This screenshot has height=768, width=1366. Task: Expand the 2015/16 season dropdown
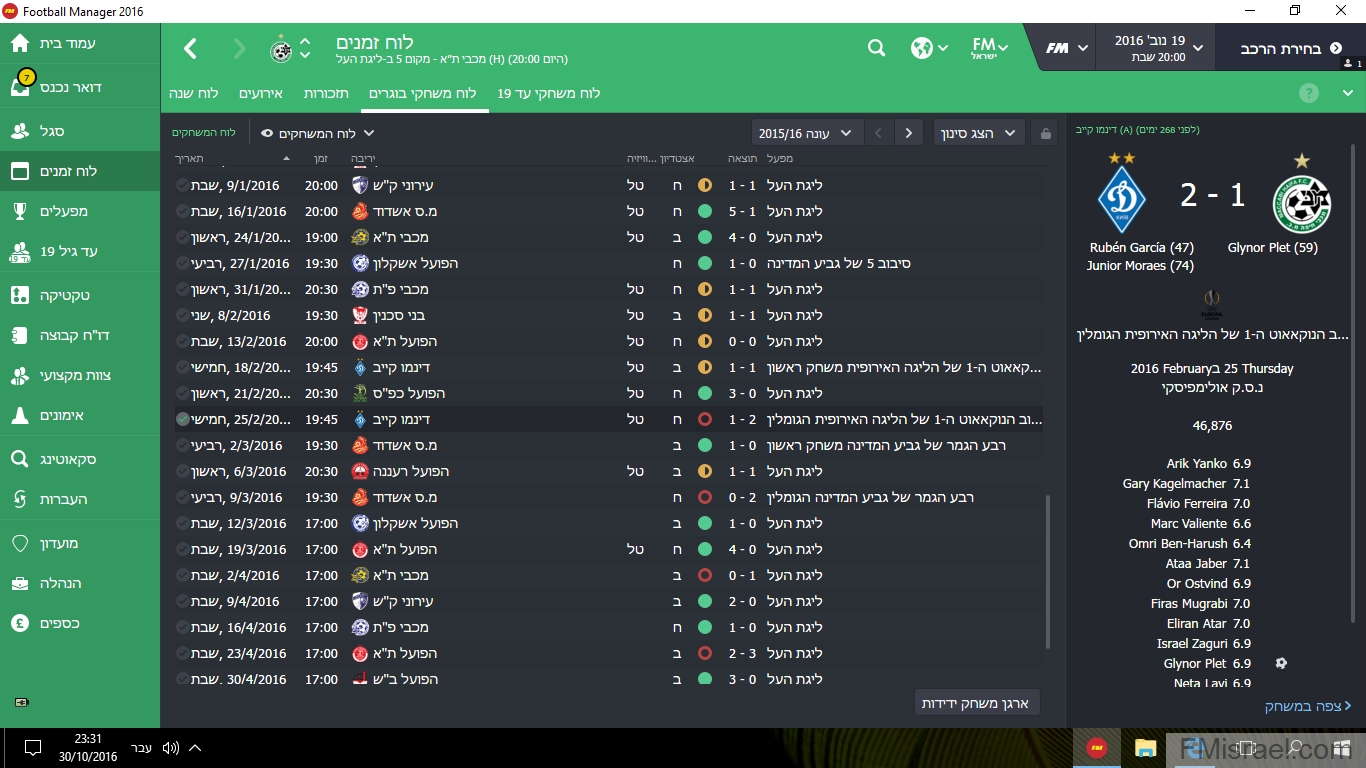tap(806, 133)
